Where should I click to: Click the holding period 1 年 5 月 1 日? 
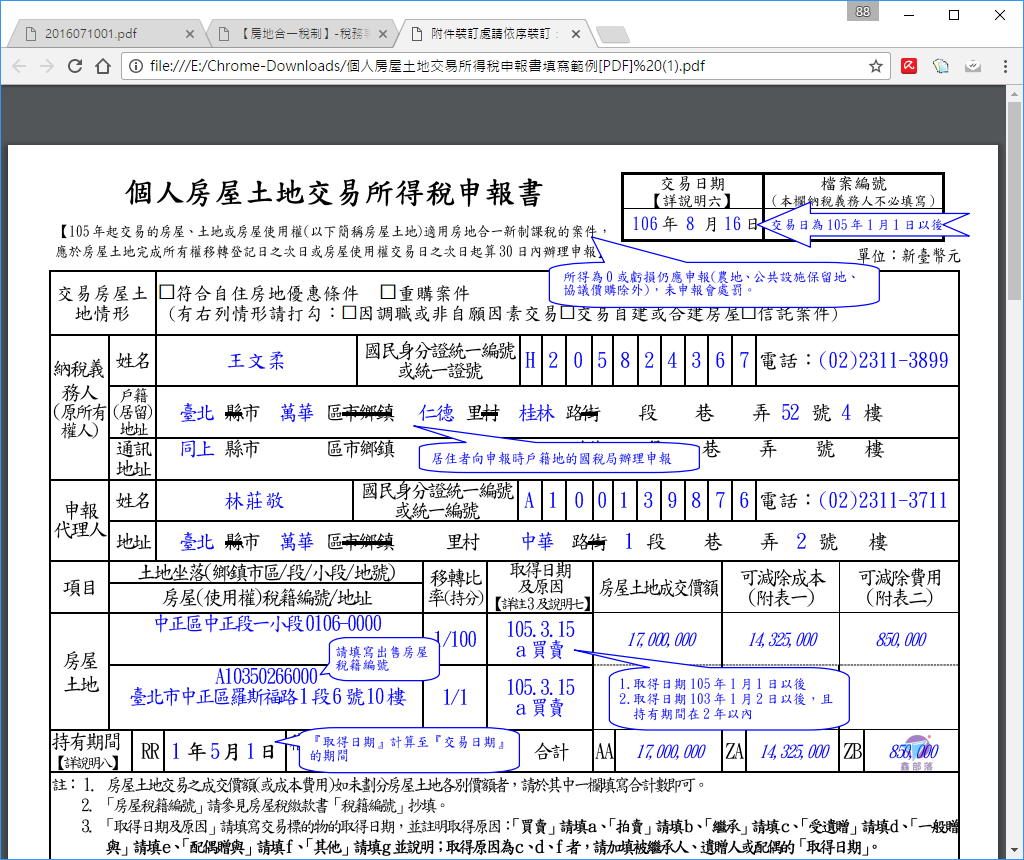(223, 752)
